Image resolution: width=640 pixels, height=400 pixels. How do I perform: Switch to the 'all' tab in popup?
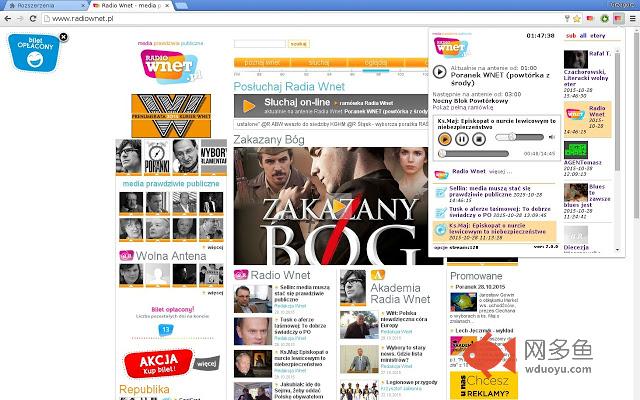[583, 36]
